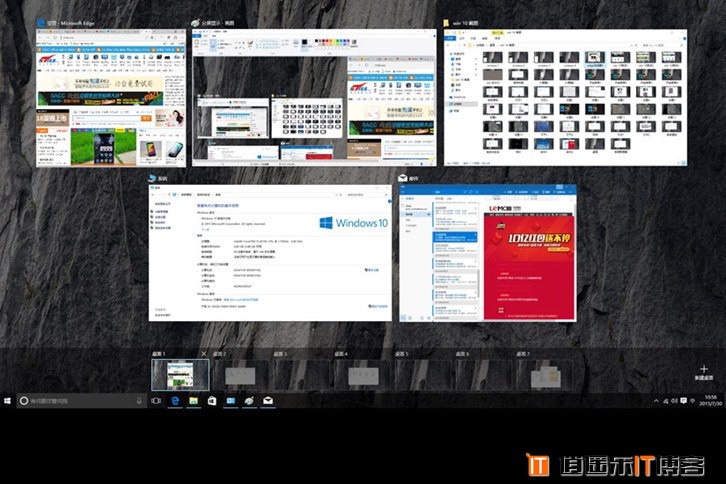The image size is (726, 484).
Task: Launch the Store app from taskbar
Action: tap(212, 401)
